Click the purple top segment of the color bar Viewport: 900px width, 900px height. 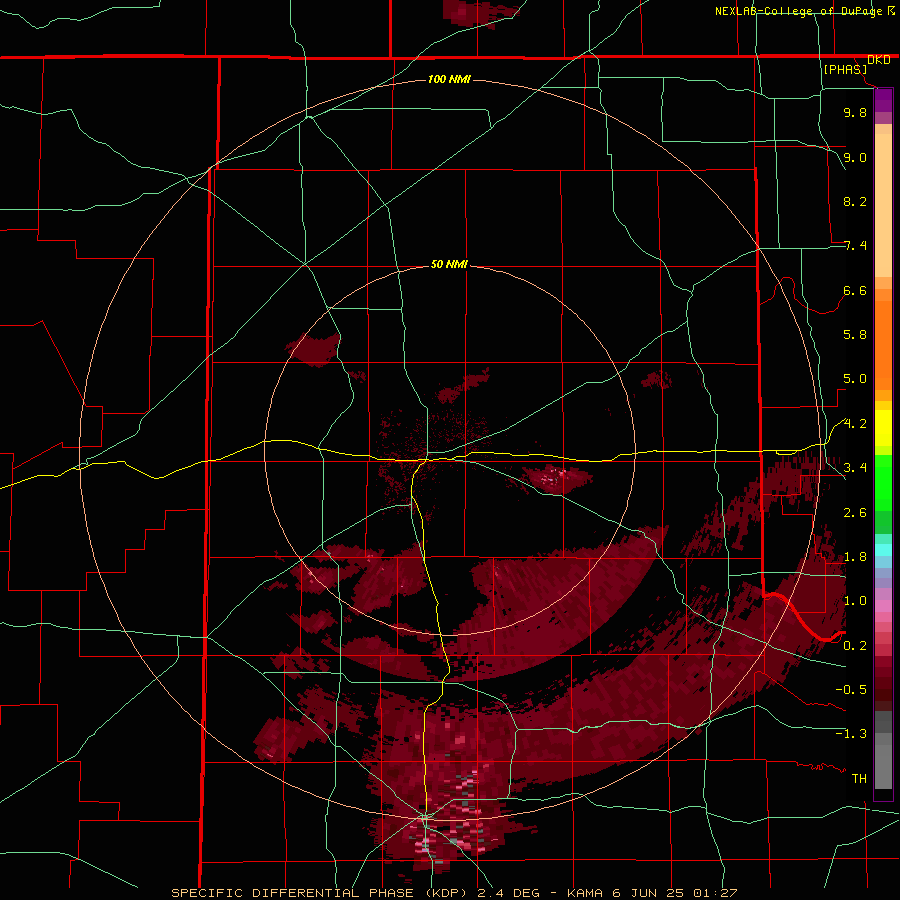point(883,100)
